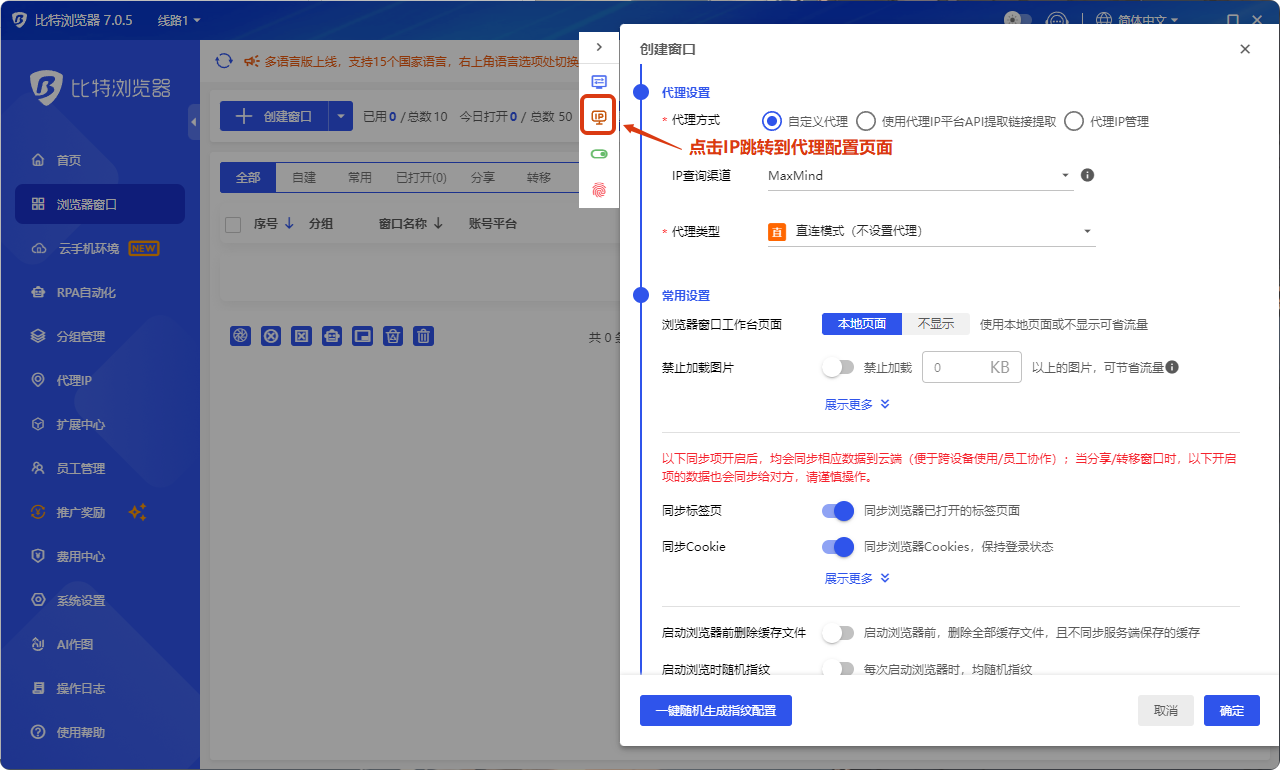Screen dimensions: 1280x770
Task: Click the blue window info icon in side strip
Action: pos(599,82)
